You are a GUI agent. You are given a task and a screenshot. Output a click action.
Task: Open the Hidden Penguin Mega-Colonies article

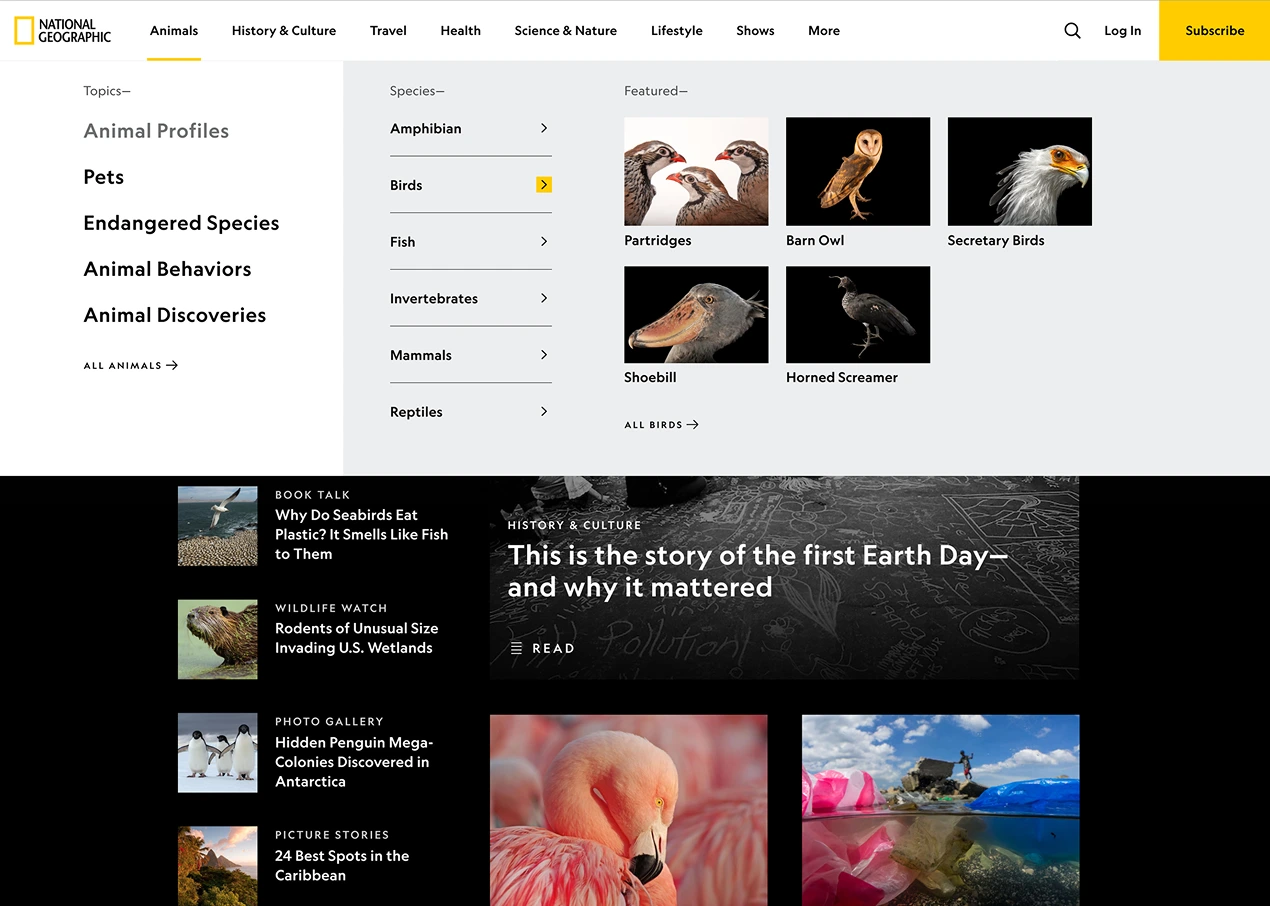[354, 762]
